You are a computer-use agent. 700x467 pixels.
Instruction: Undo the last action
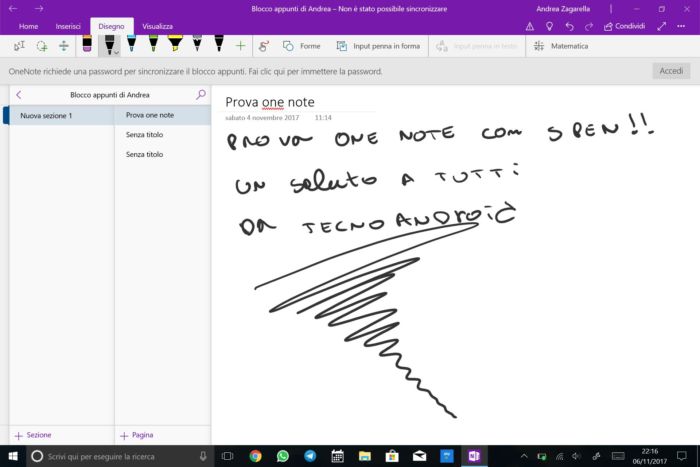(x=569, y=26)
